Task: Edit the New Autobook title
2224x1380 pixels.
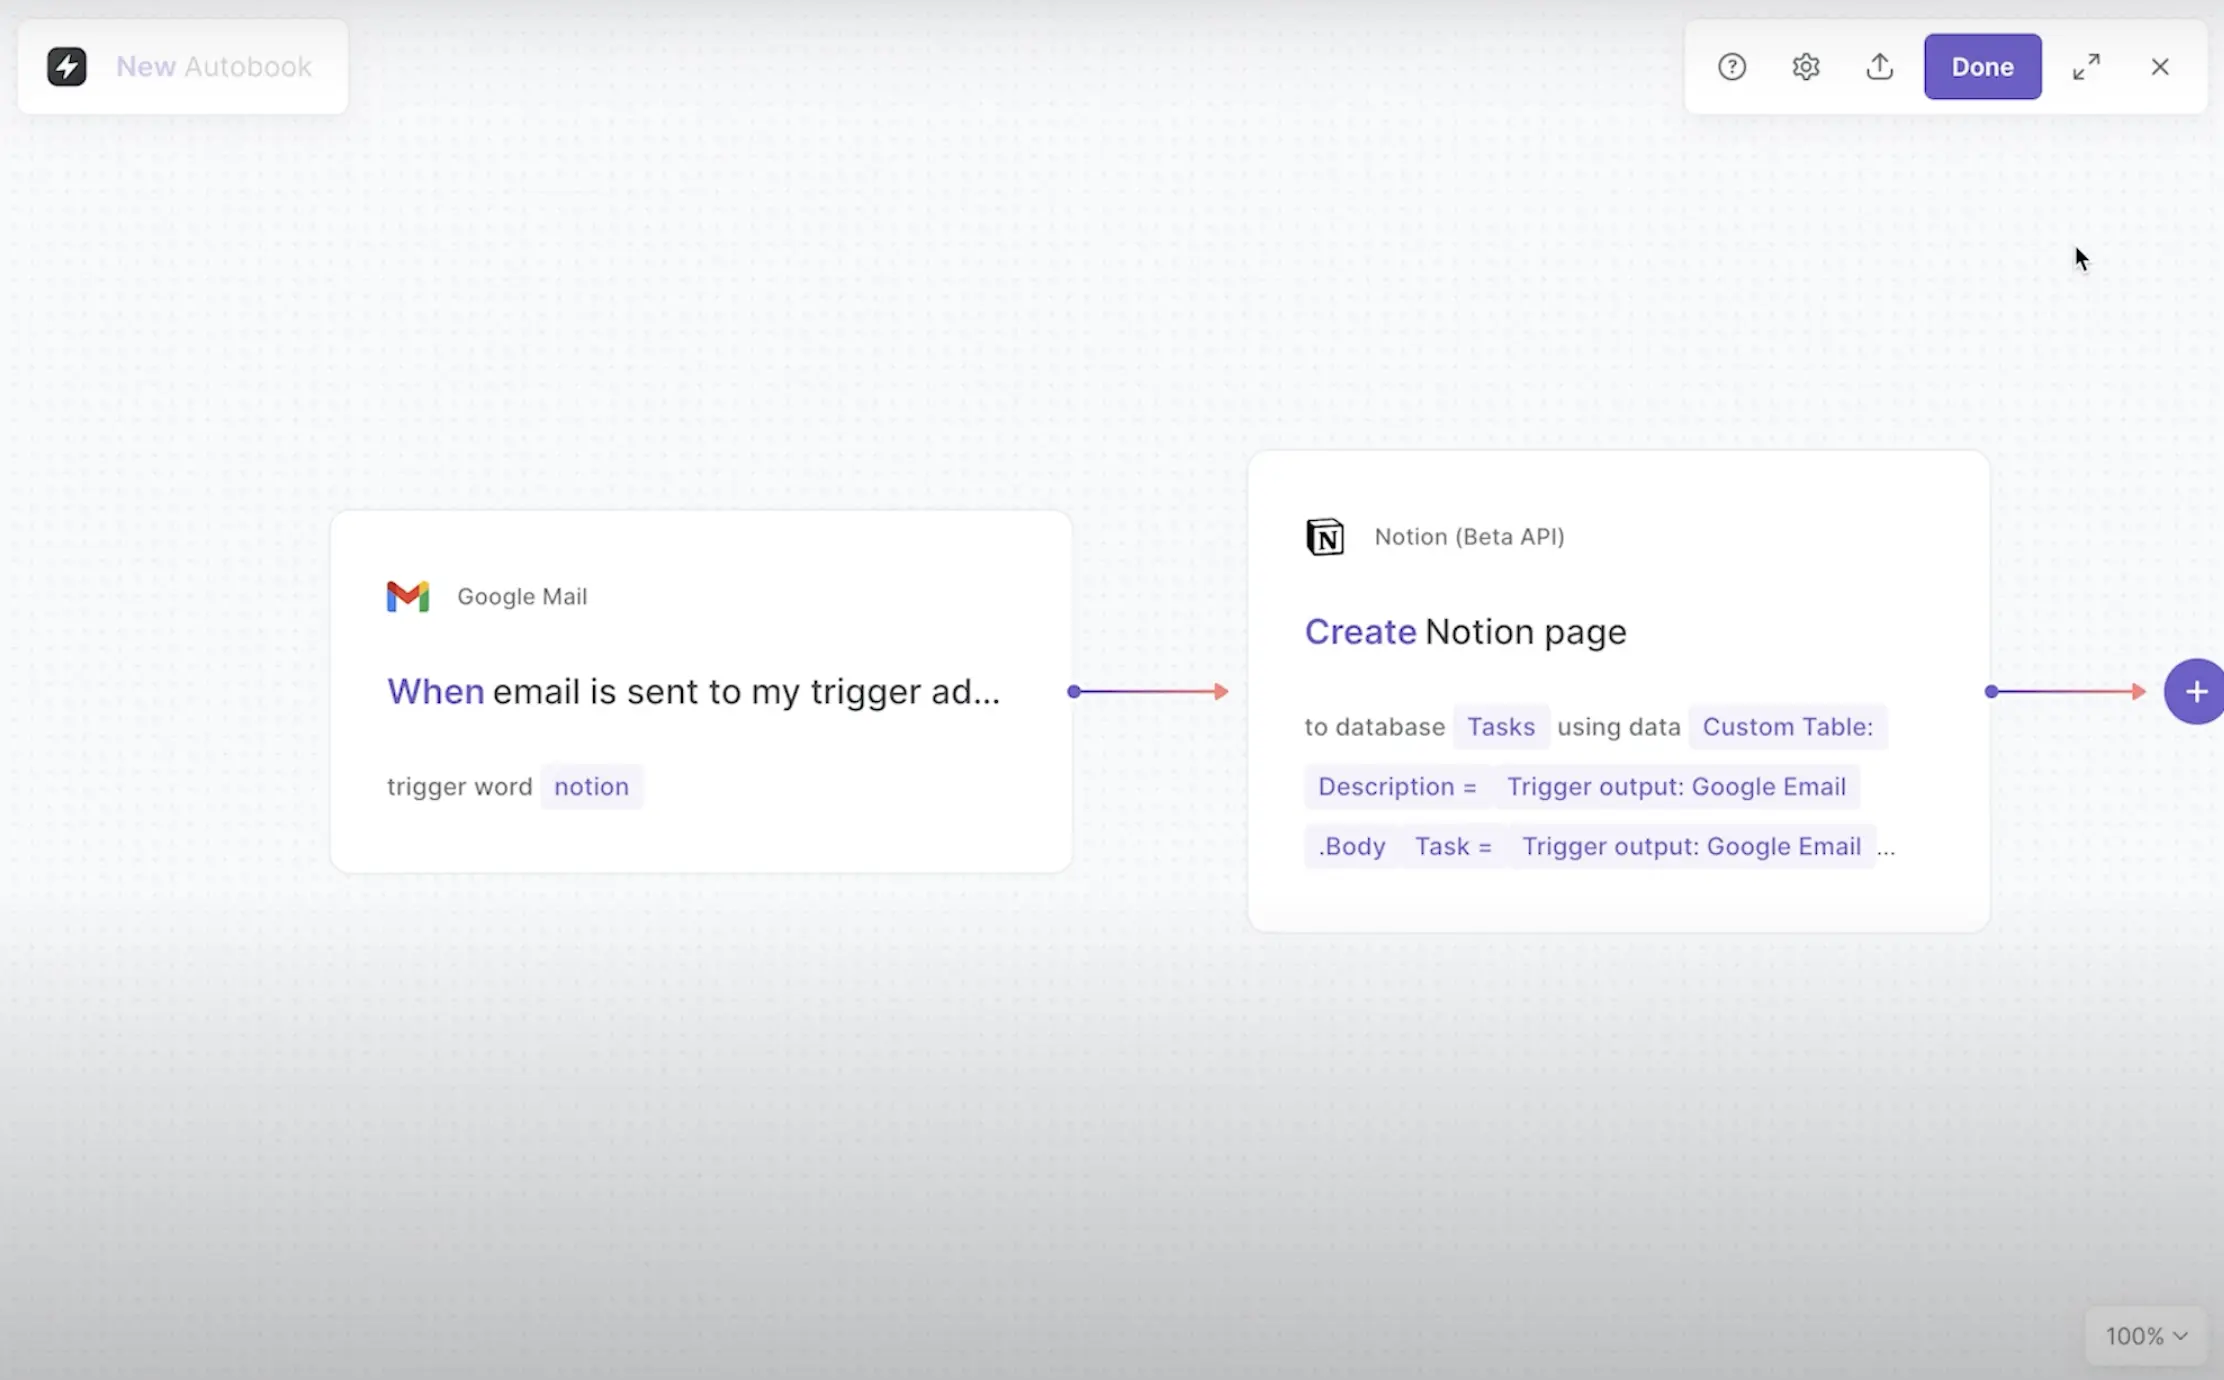Action: [214, 67]
